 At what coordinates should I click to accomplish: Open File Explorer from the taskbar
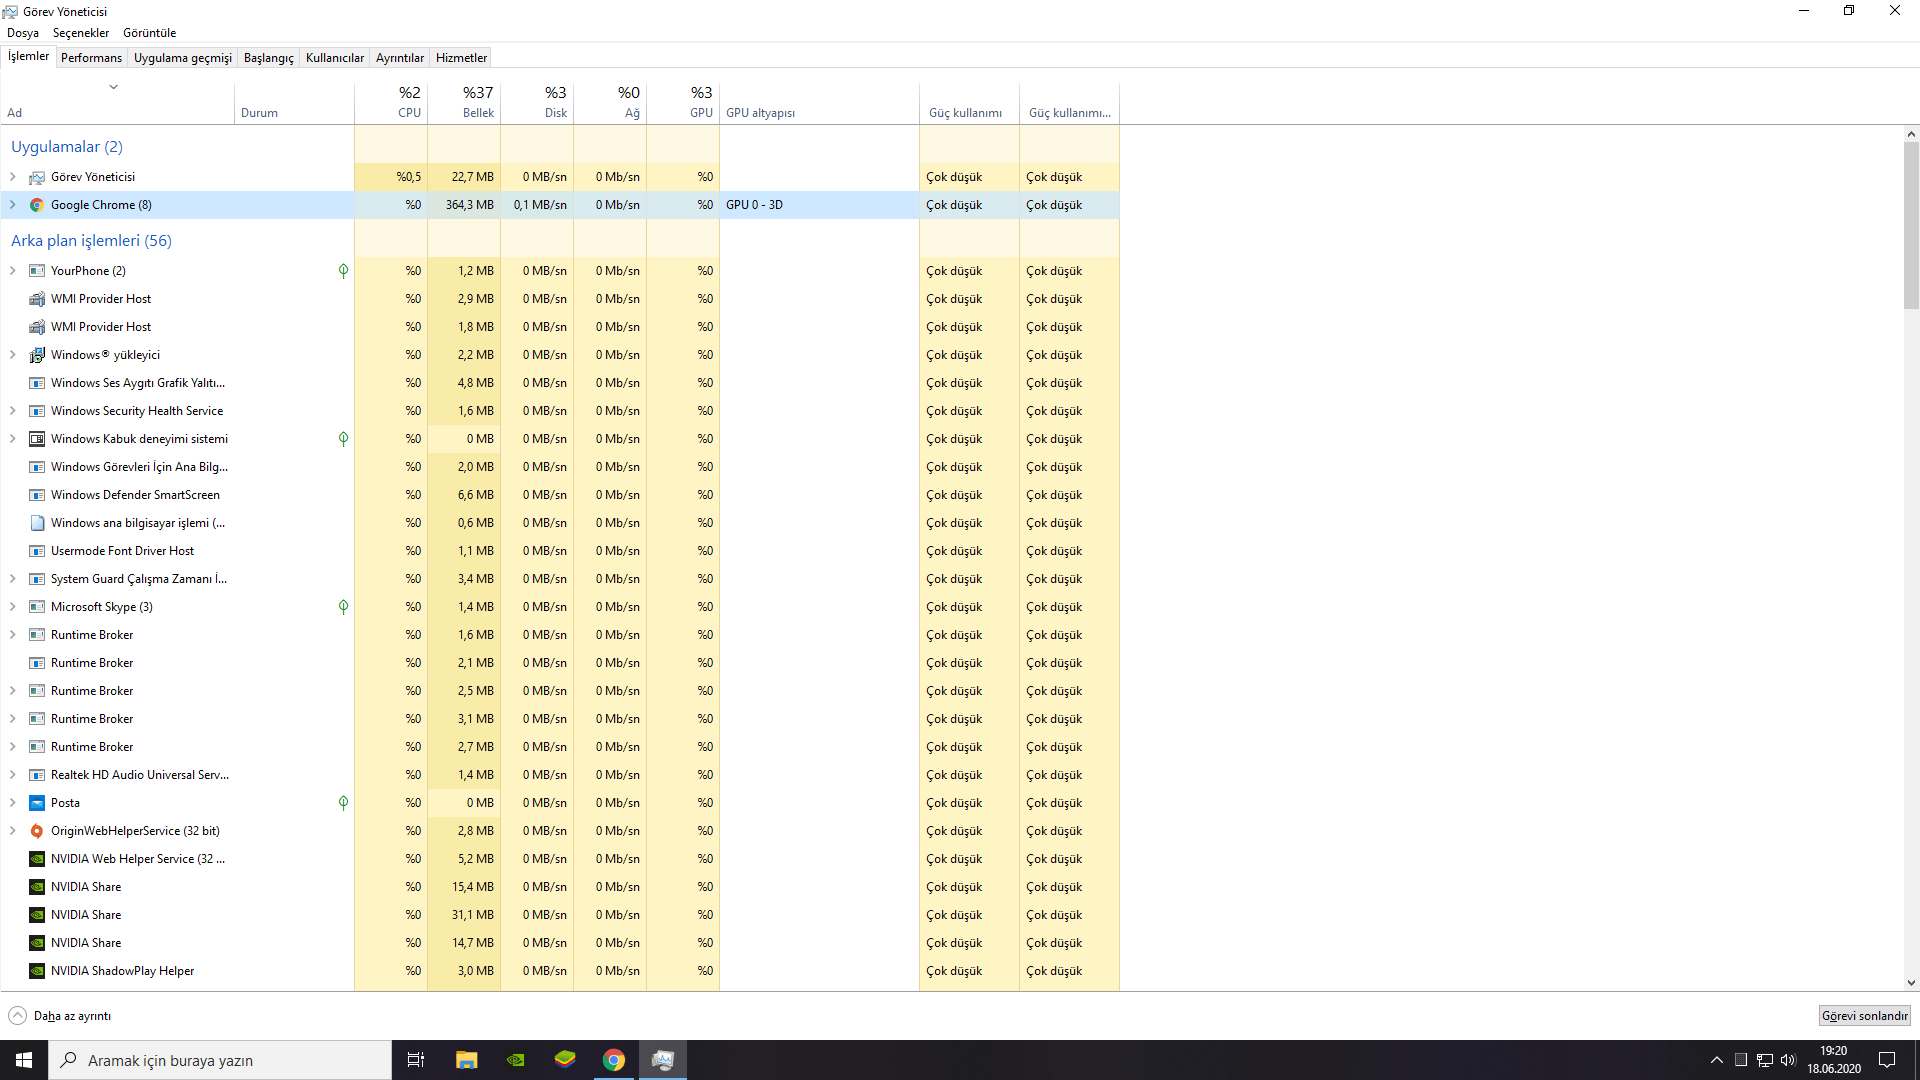466,1060
